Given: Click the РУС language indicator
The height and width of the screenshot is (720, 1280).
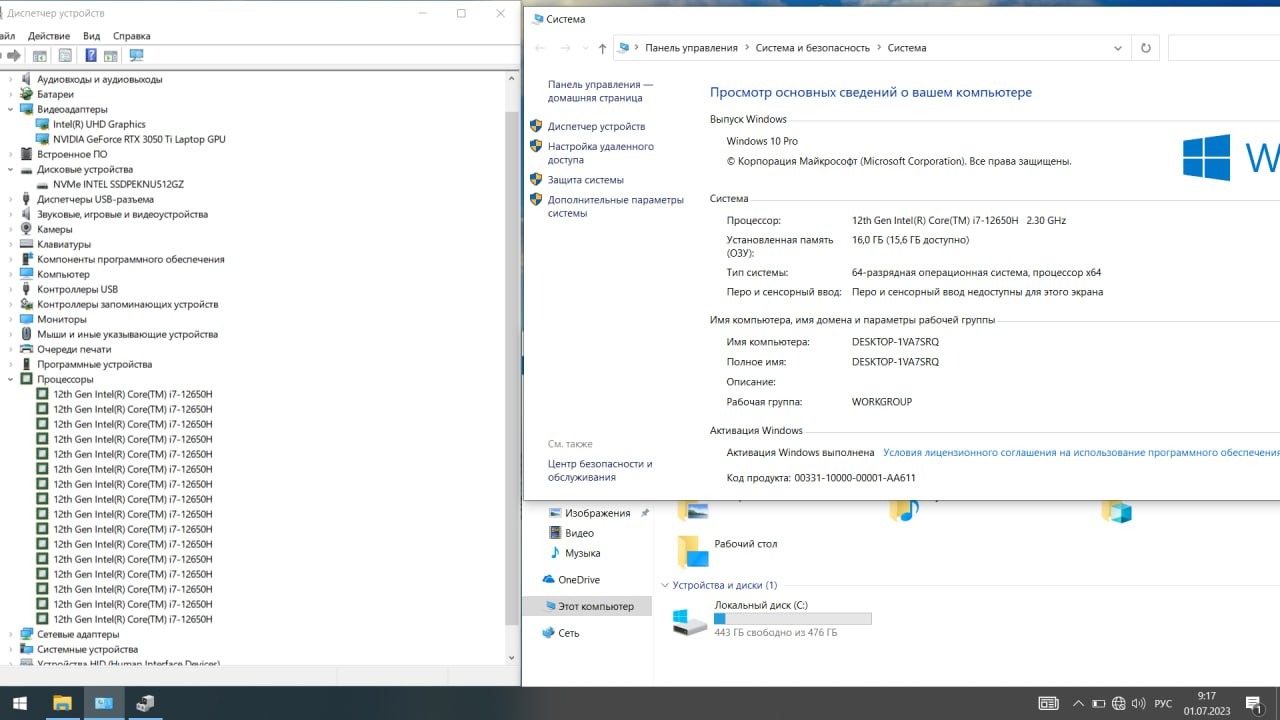Looking at the screenshot, I should [x=1163, y=704].
